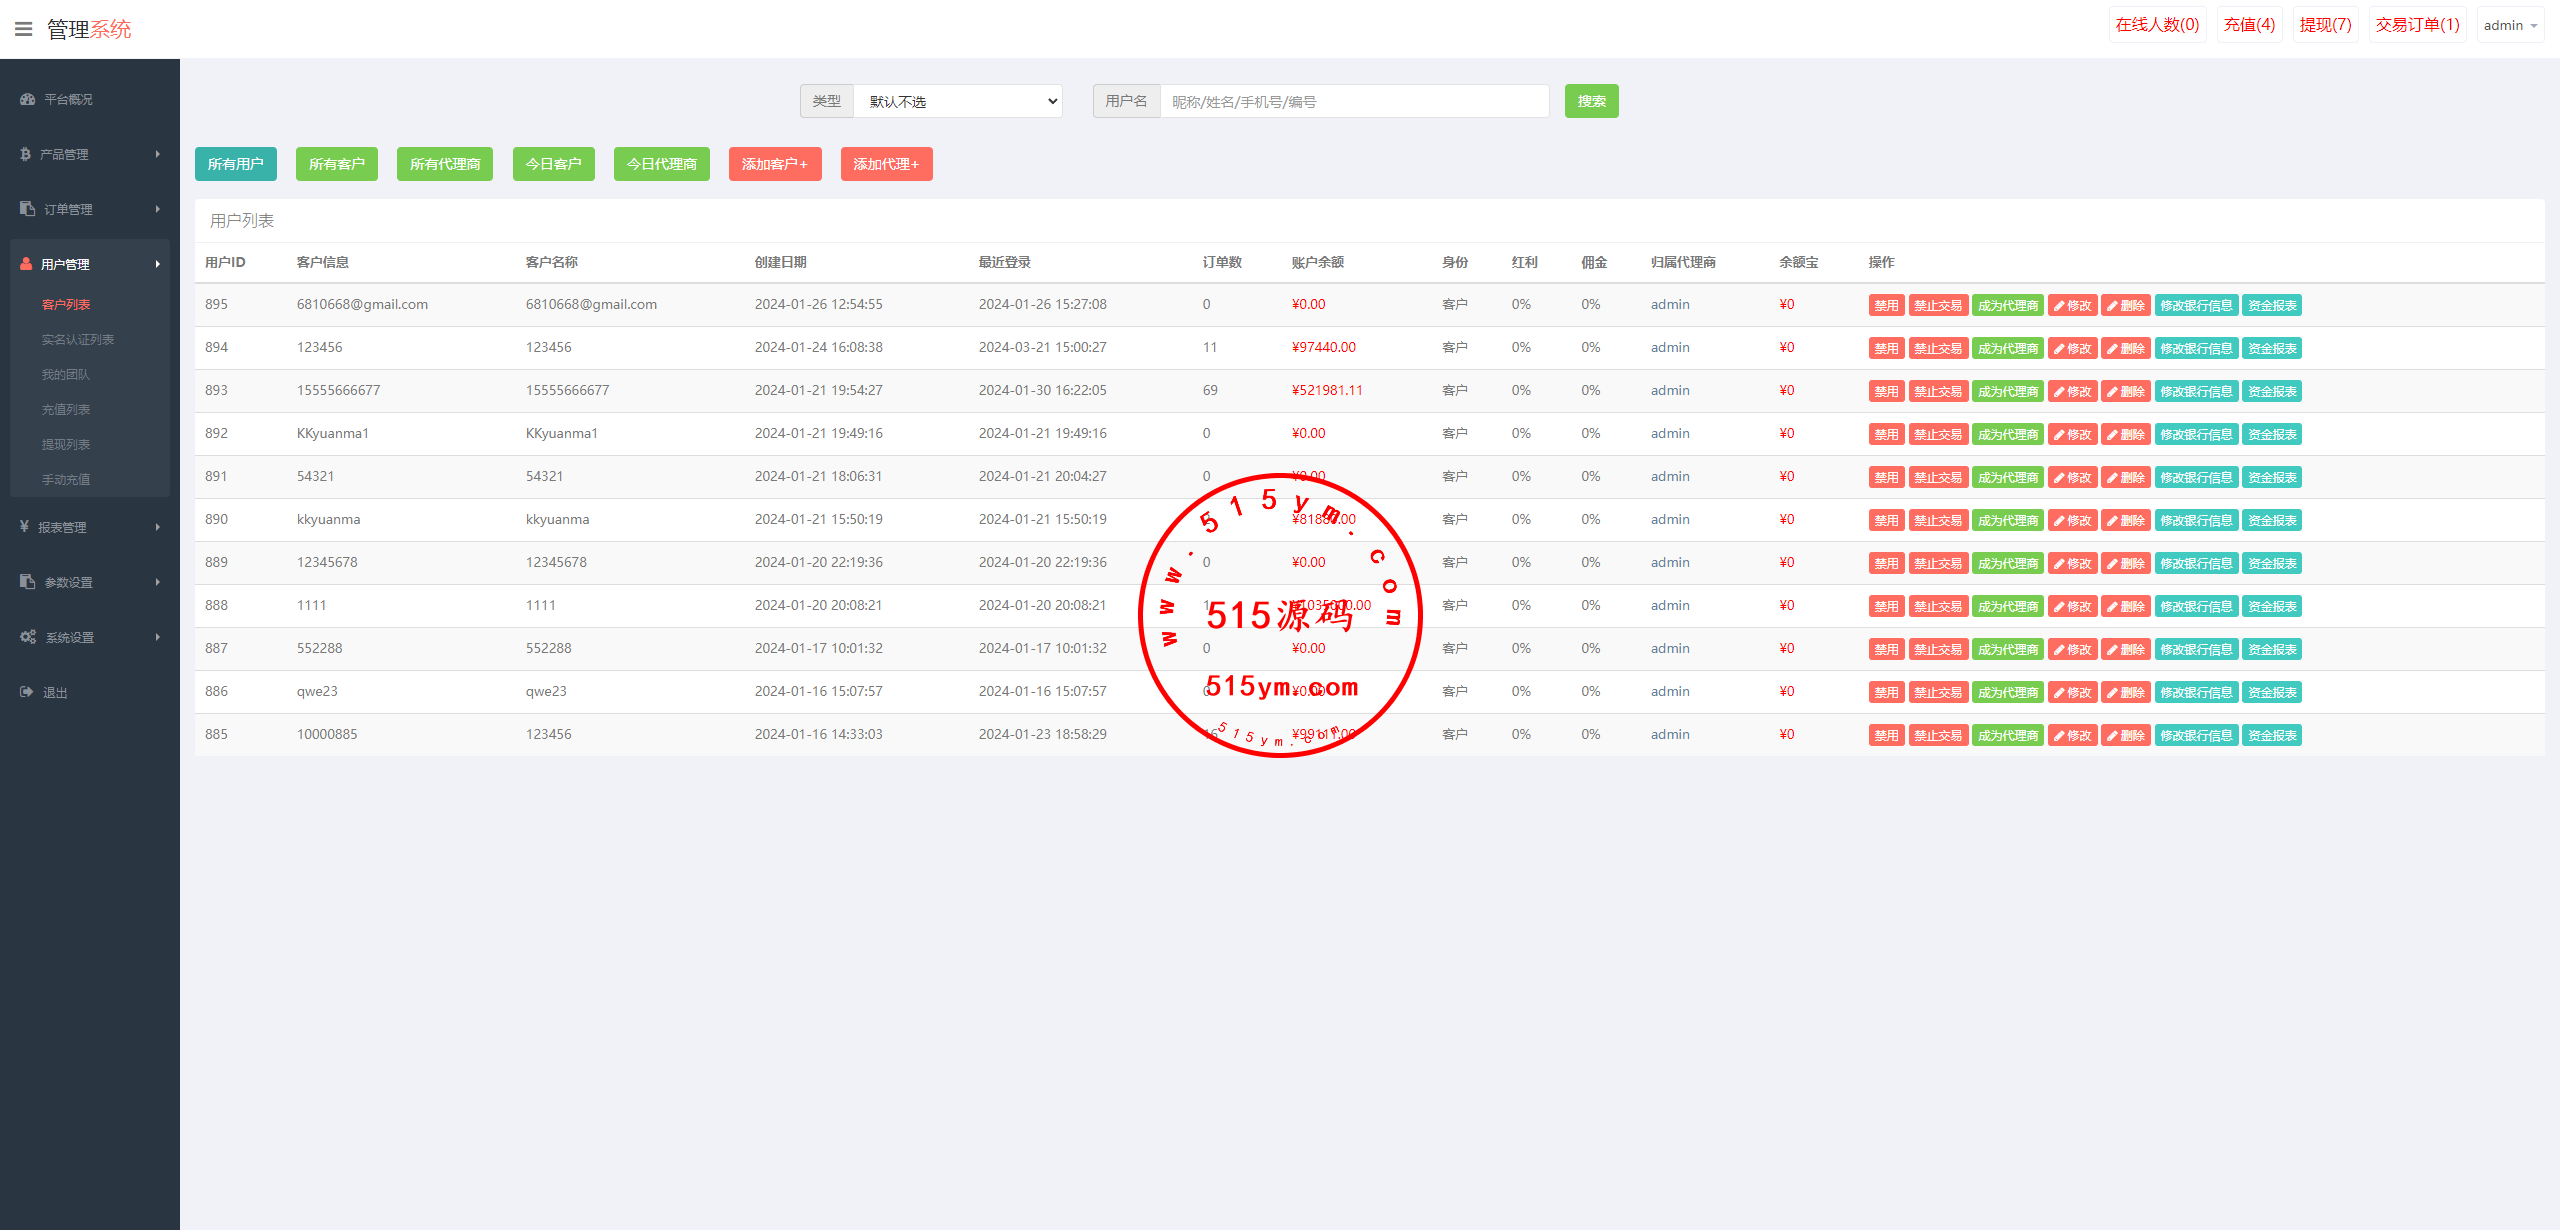
Task: Click the hamburger menu icon
Action: click(x=24, y=29)
